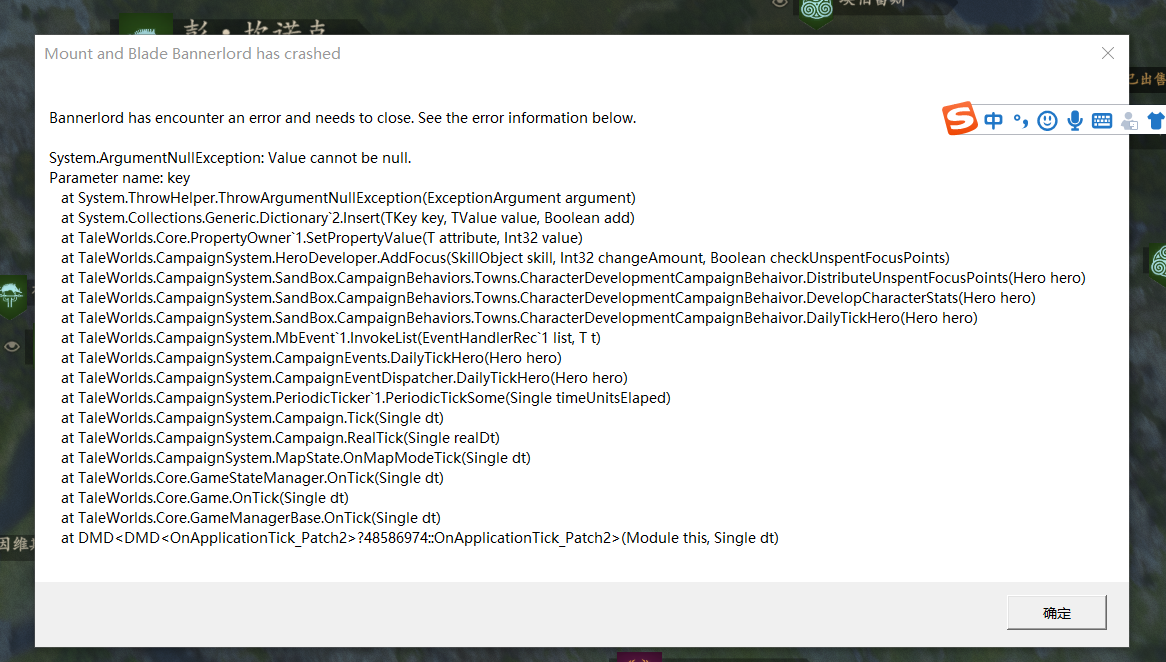Image resolution: width=1166 pixels, height=662 pixels.
Task: Click the GameManagerBase.OnTick stack trace line
Action: [x=251, y=518]
